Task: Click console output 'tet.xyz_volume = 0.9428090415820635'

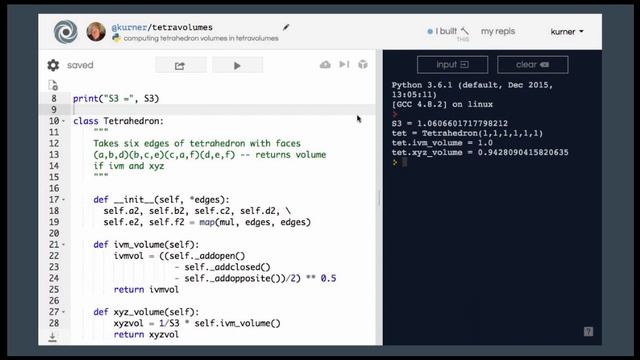Action: (480, 153)
